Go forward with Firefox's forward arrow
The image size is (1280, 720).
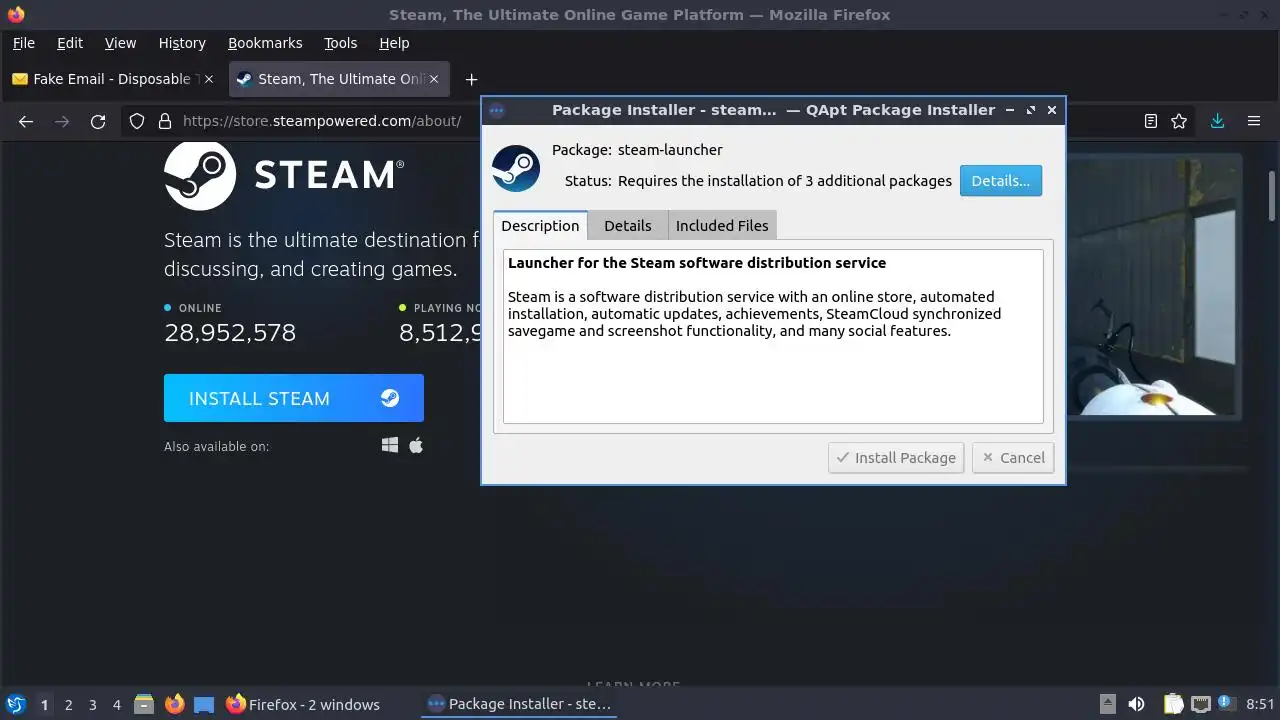point(62,121)
